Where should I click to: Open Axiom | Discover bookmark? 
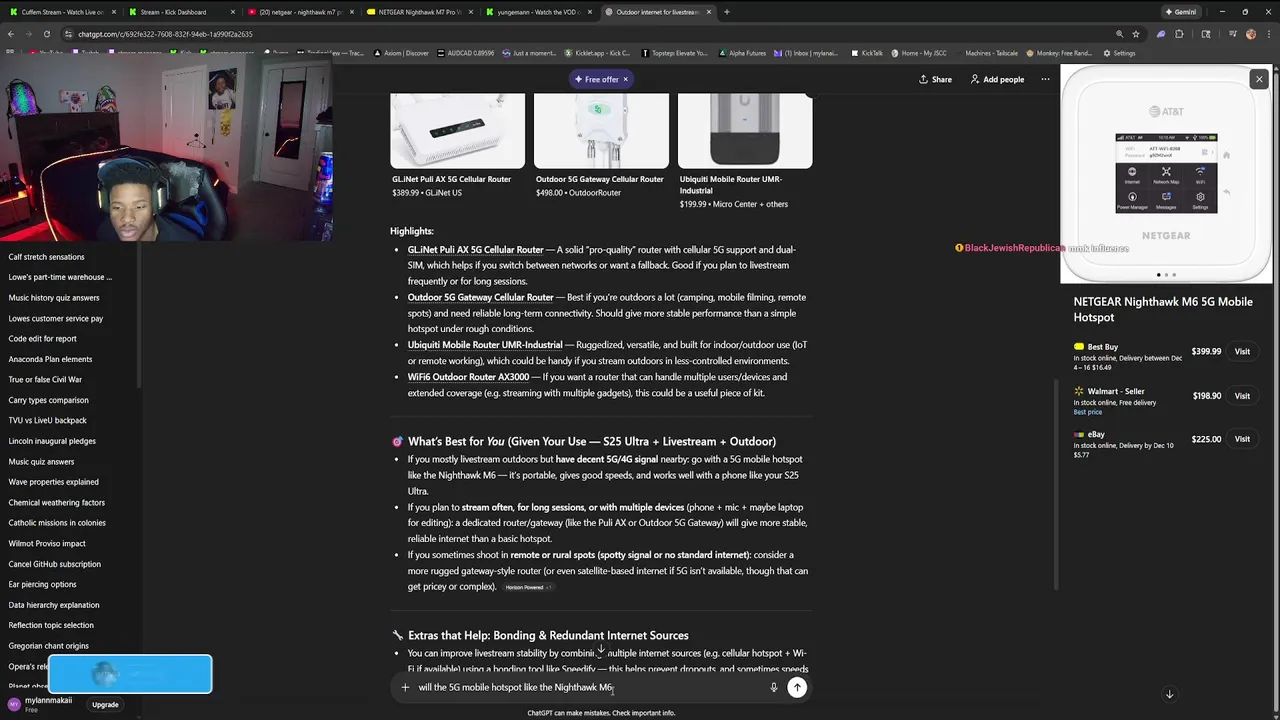tap(403, 53)
